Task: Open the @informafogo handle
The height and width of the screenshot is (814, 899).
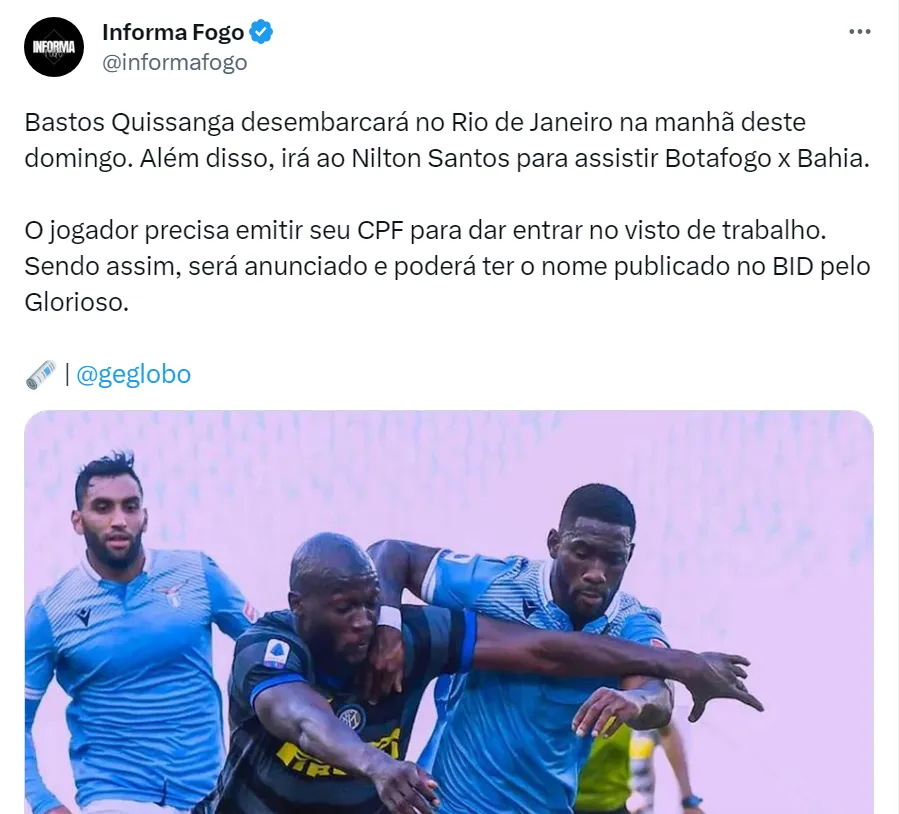Action: [174, 62]
